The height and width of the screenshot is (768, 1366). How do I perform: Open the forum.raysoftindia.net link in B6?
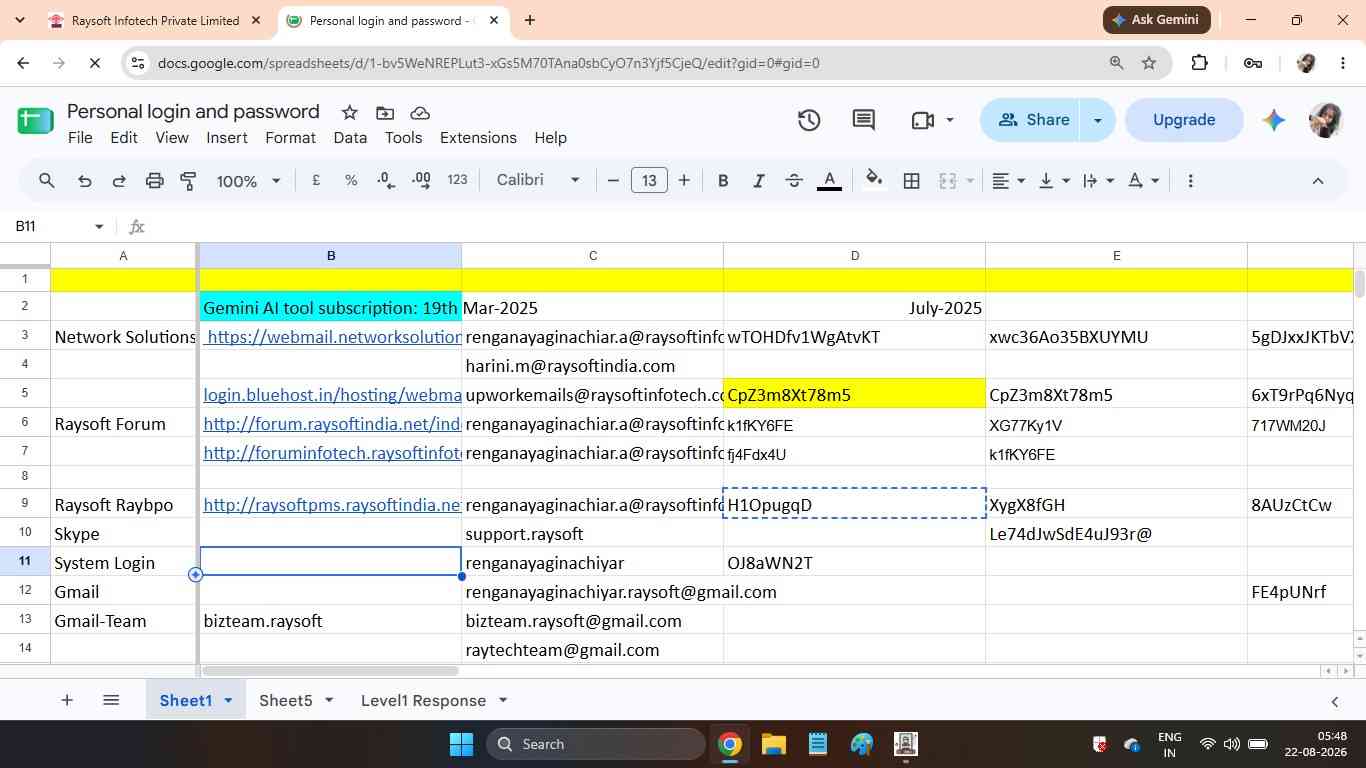pyautogui.click(x=332, y=424)
